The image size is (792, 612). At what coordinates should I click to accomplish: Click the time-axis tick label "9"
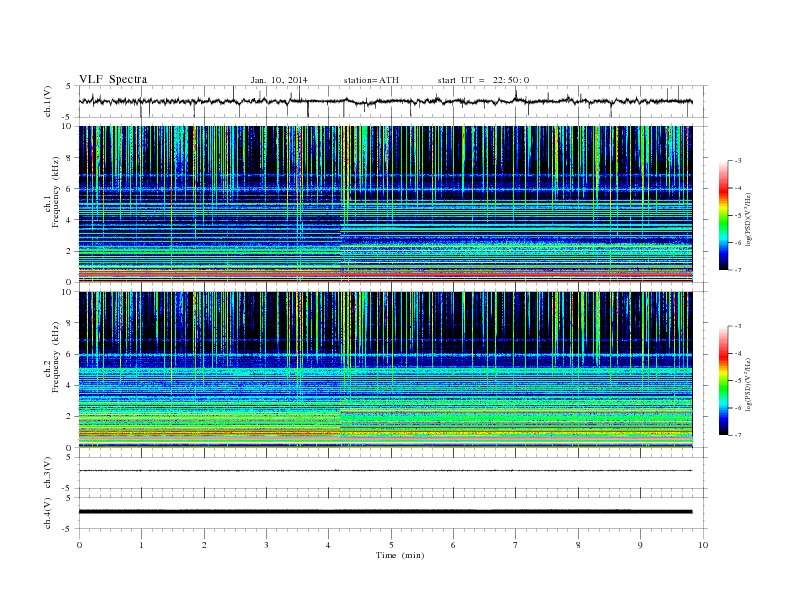pos(640,545)
